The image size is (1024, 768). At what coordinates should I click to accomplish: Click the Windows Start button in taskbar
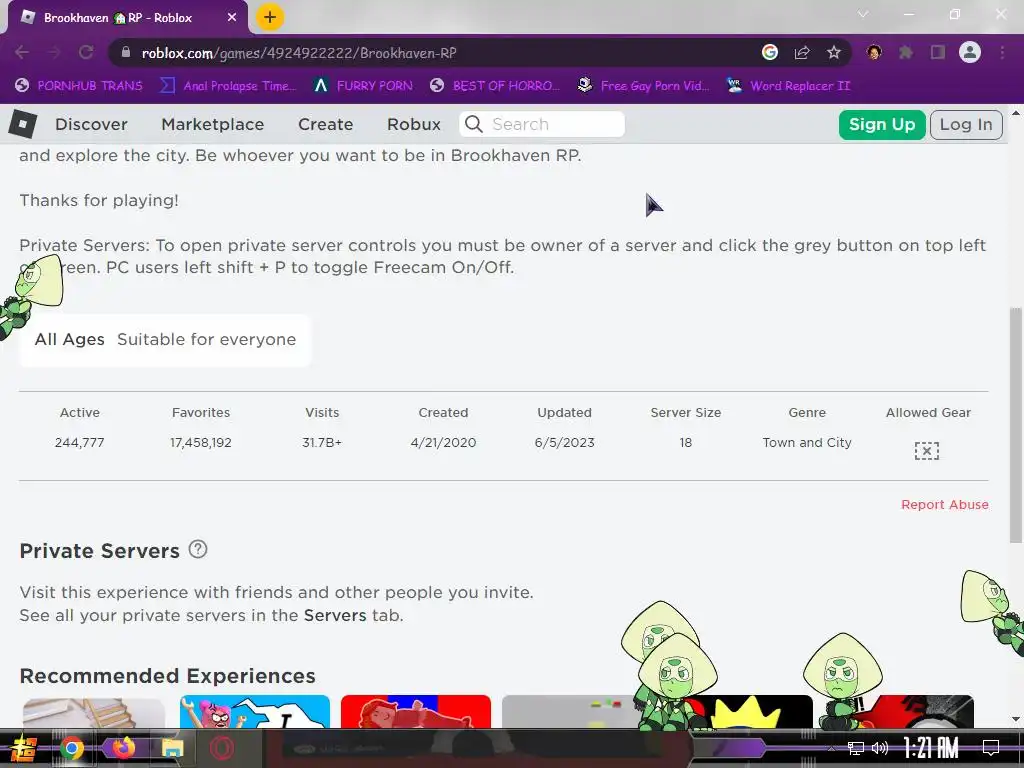(x=24, y=748)
